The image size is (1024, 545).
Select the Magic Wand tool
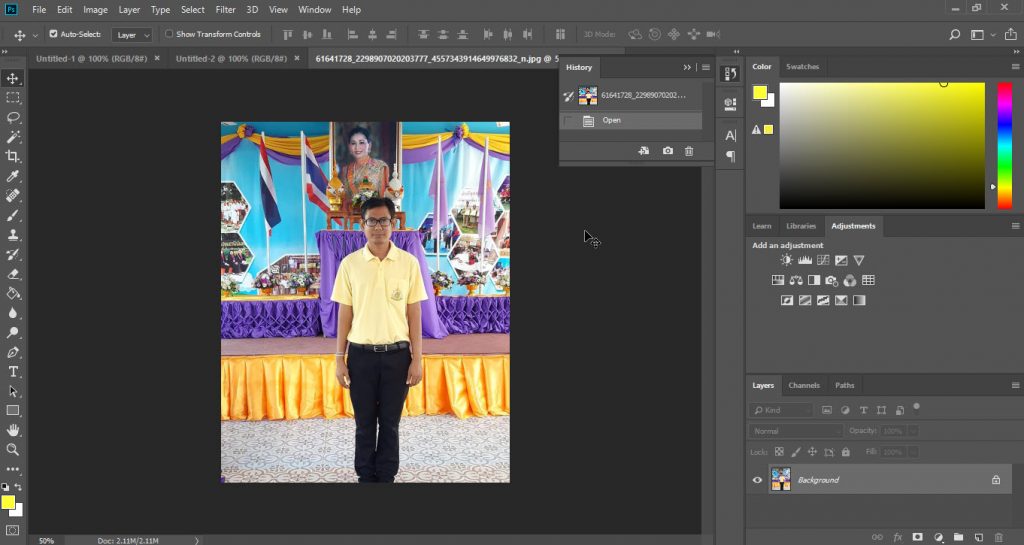pos(13,136)
